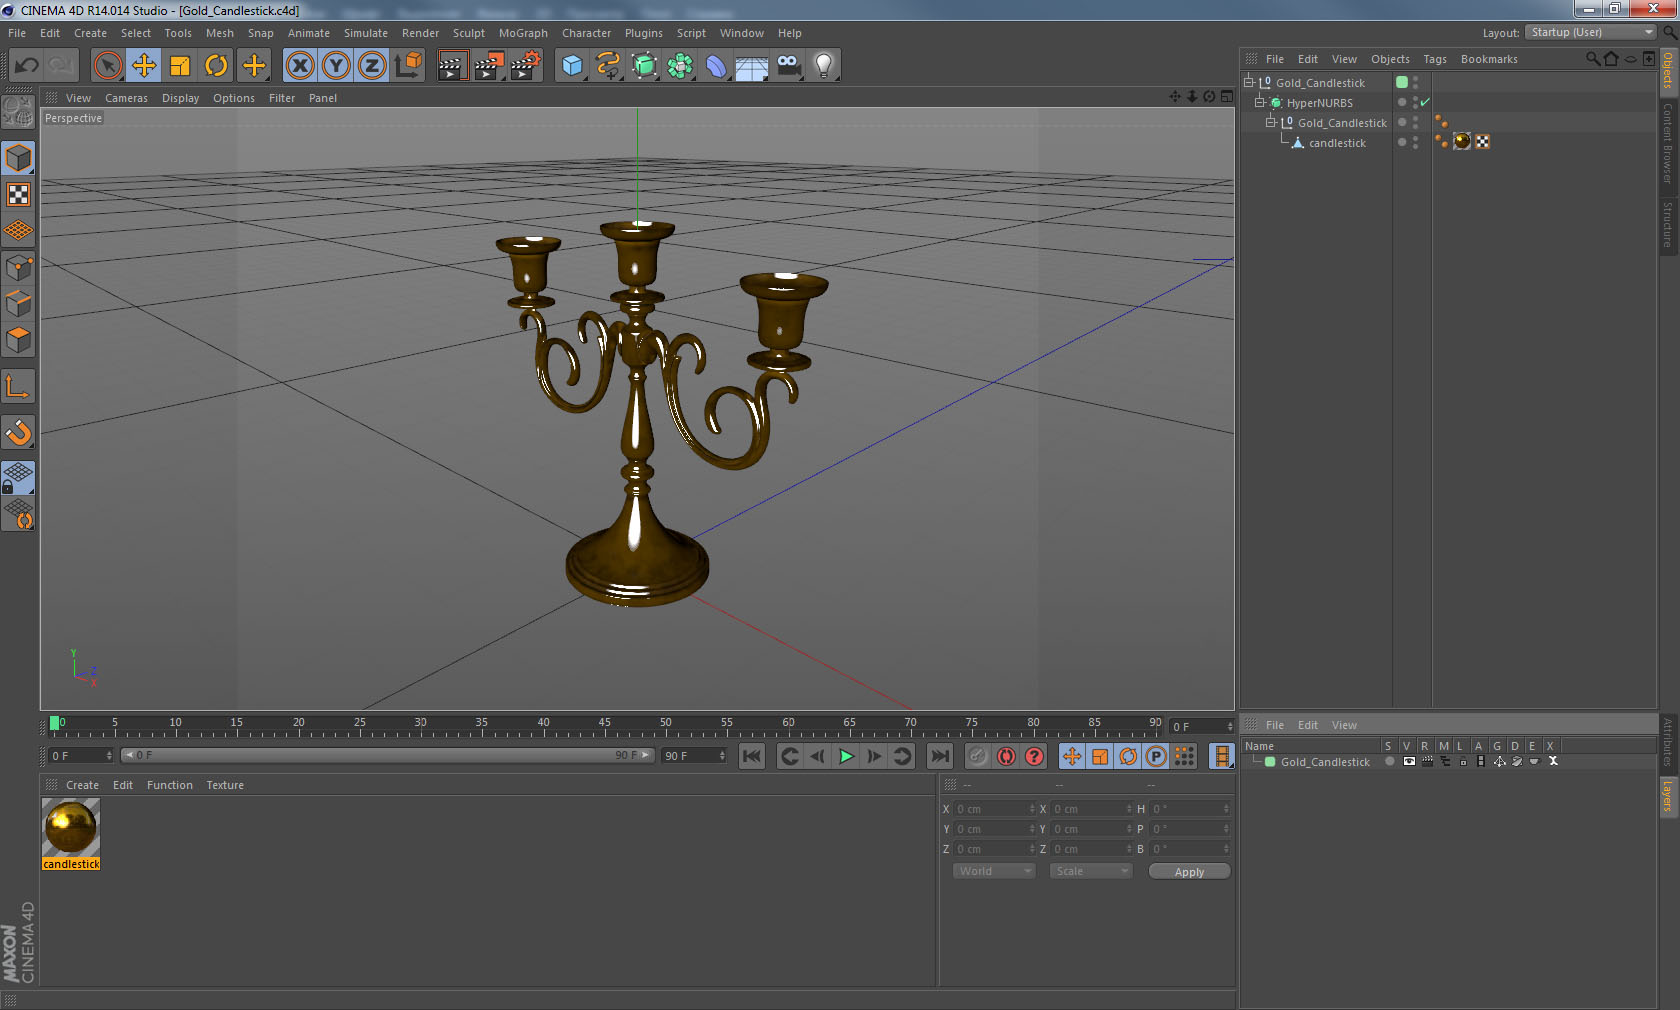Open viewport Cameras menu
1680x1010 pixels.
coord(126,98)
